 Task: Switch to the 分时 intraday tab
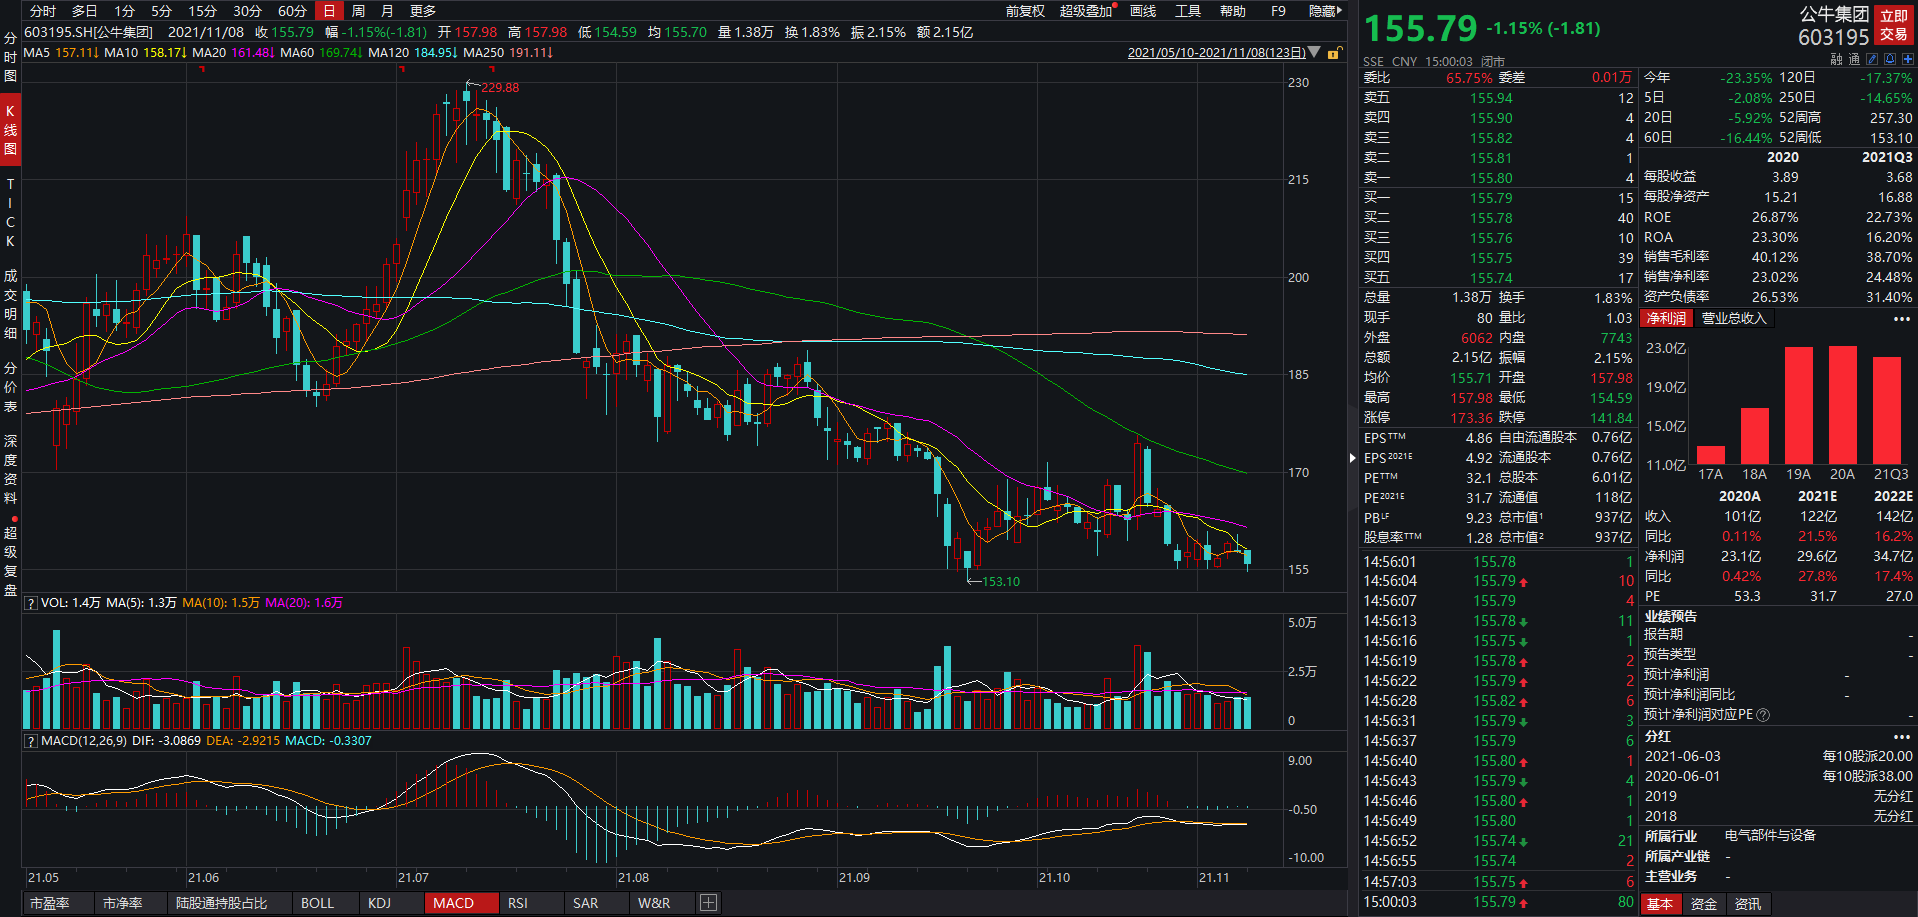[43, 11]
